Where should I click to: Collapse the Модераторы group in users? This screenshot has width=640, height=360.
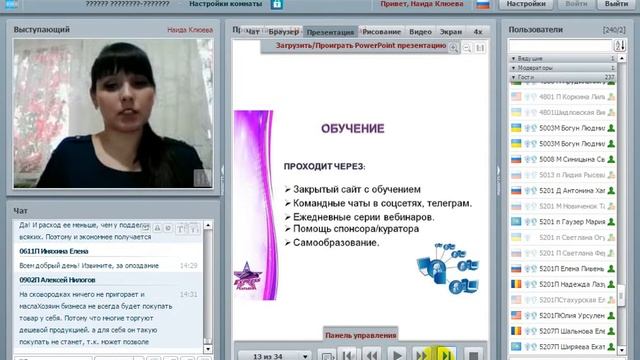click(513, 68)
